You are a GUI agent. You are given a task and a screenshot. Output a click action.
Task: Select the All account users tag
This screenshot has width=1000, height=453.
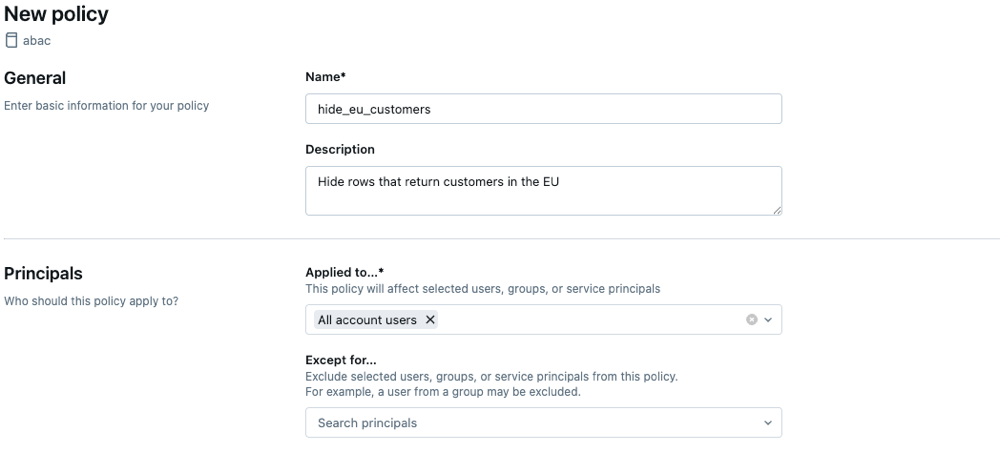(367, 320)
